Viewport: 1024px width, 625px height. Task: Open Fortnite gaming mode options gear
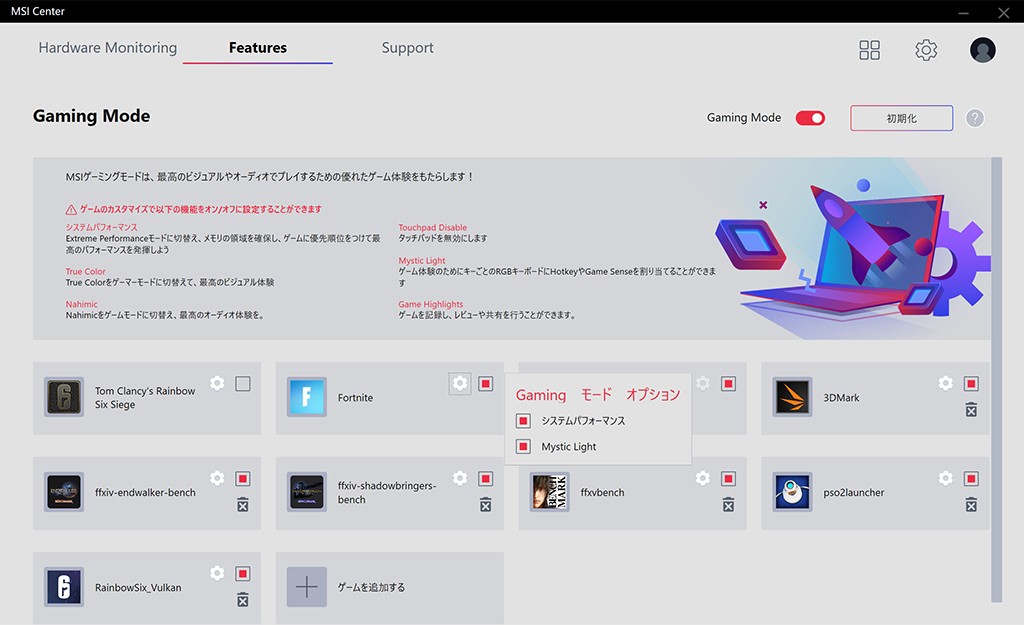(460, 383)
